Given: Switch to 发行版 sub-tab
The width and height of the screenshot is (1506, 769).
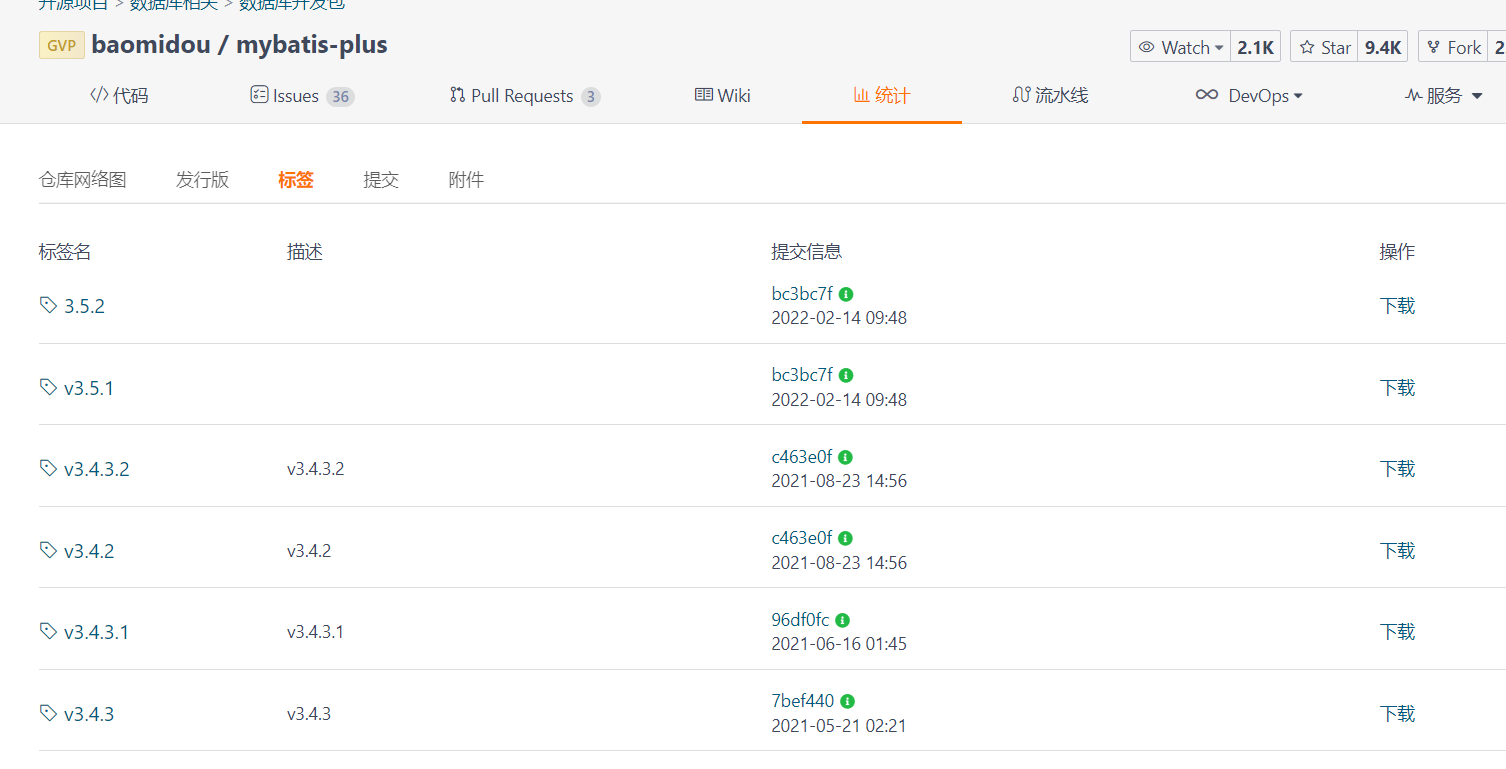Looking at the screenshot, I should [x=203, y=180].
